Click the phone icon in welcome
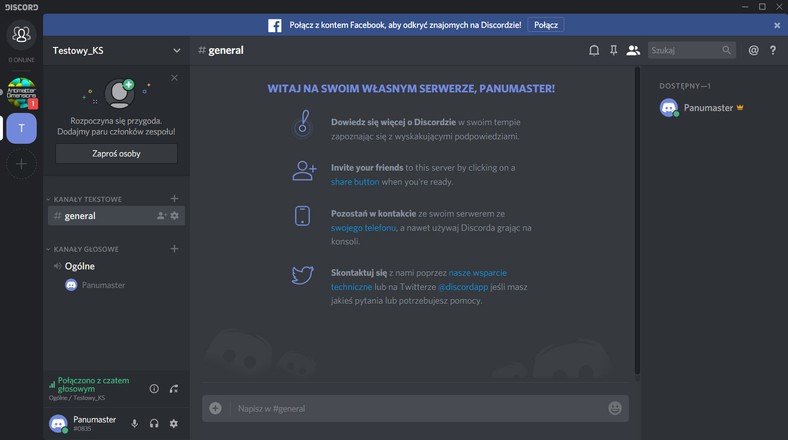This screenshot has height=440, width=788. [x=303, y=216]
